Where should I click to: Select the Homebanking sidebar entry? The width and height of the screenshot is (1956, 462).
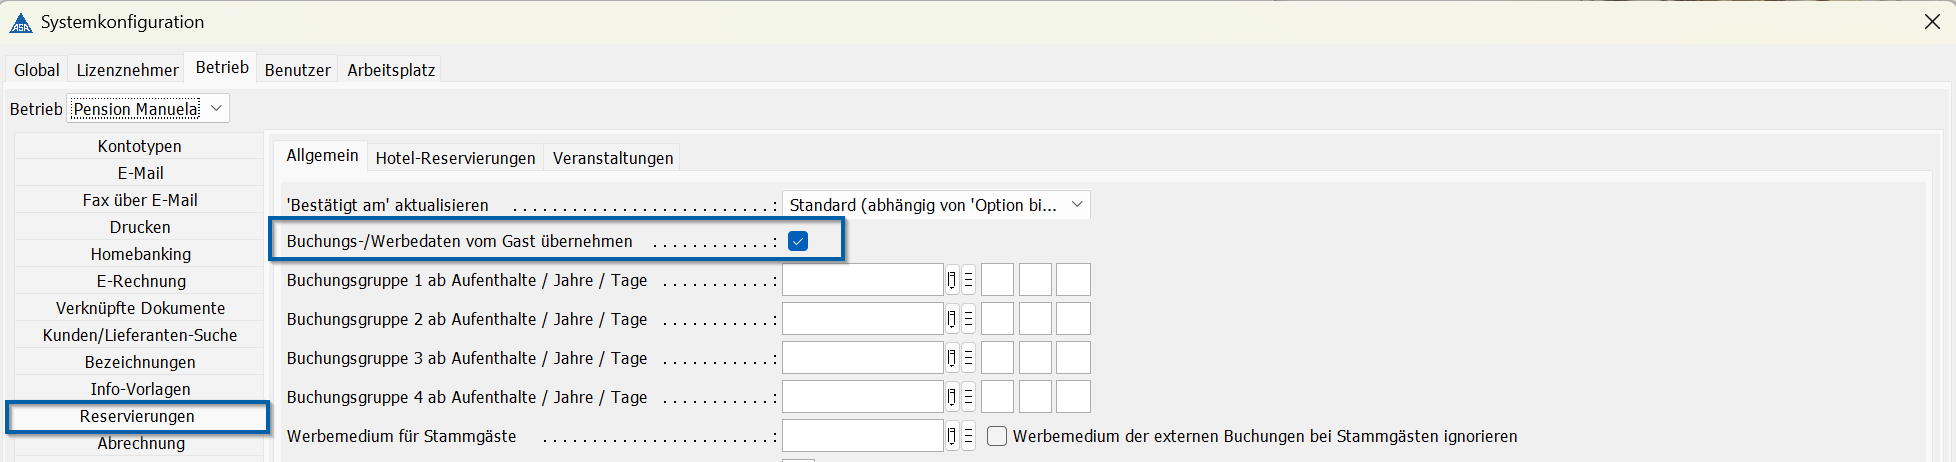pyautogui.click(x=140, y=254)
